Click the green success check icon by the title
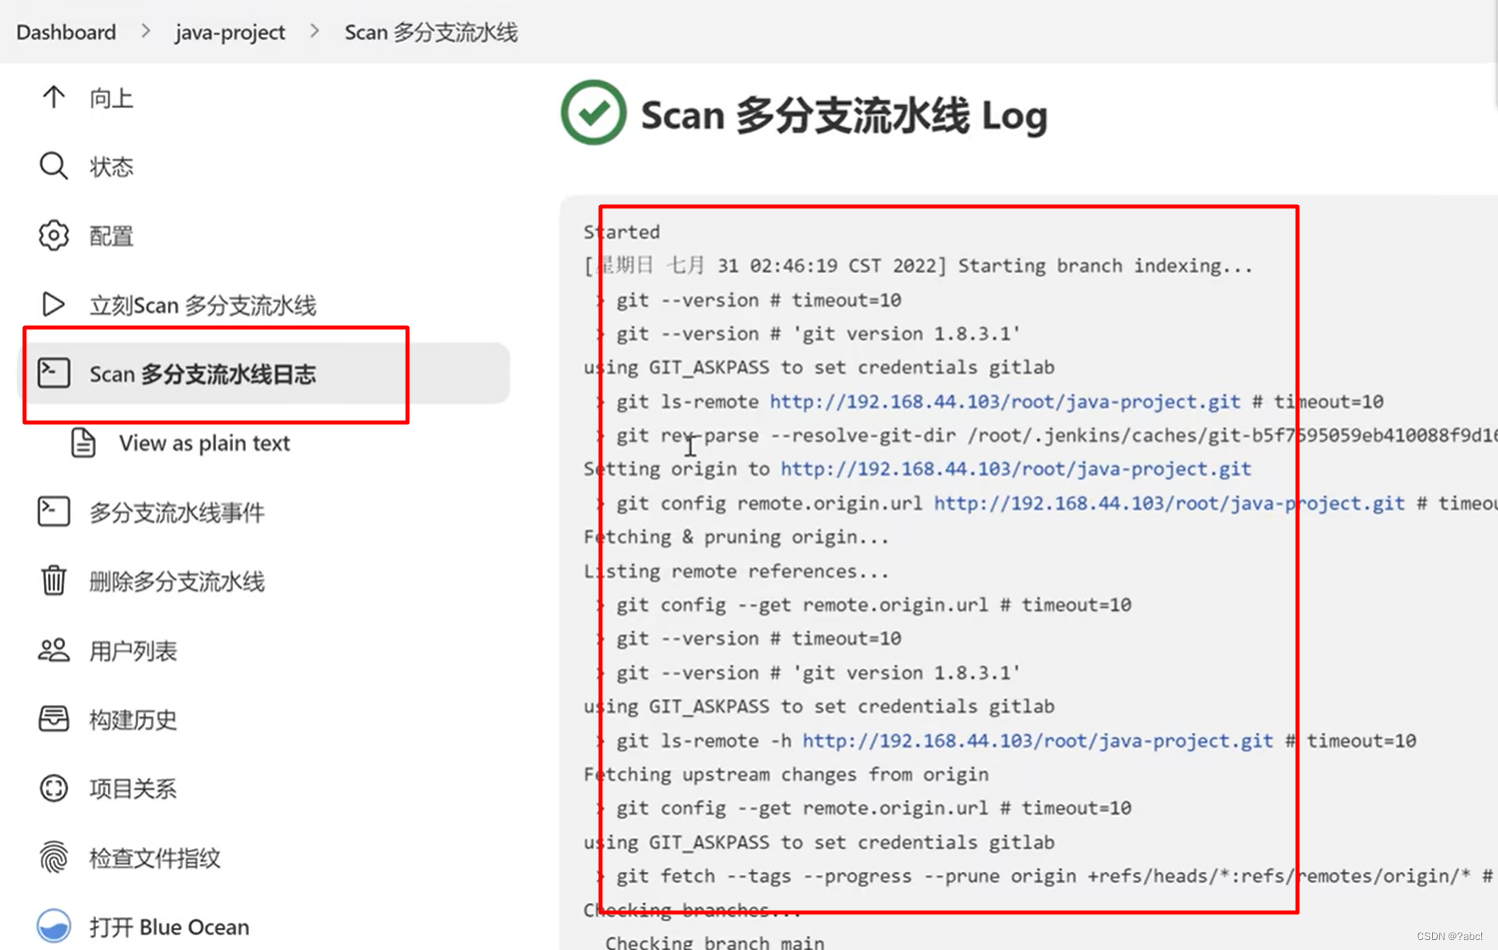The image size is (1498, 950). pyautogui.click(x=593, y=113)
